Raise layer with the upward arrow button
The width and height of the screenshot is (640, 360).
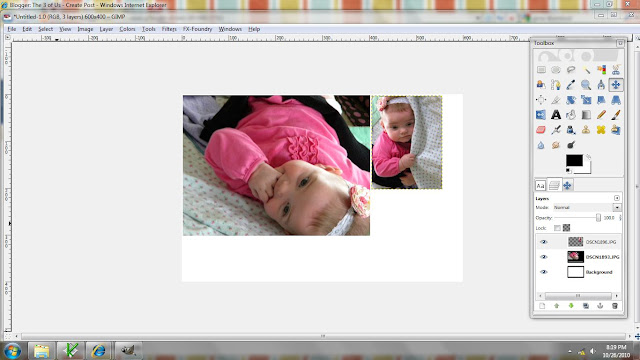pyautogui.click(x=556, y=306)
